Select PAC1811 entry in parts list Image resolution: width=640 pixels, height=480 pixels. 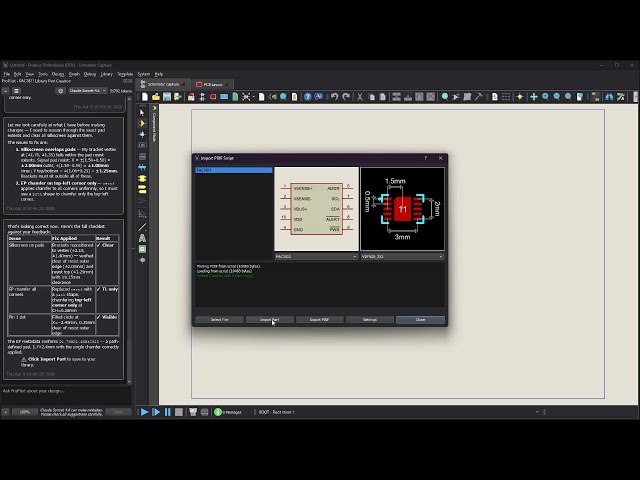click(234, 170)
